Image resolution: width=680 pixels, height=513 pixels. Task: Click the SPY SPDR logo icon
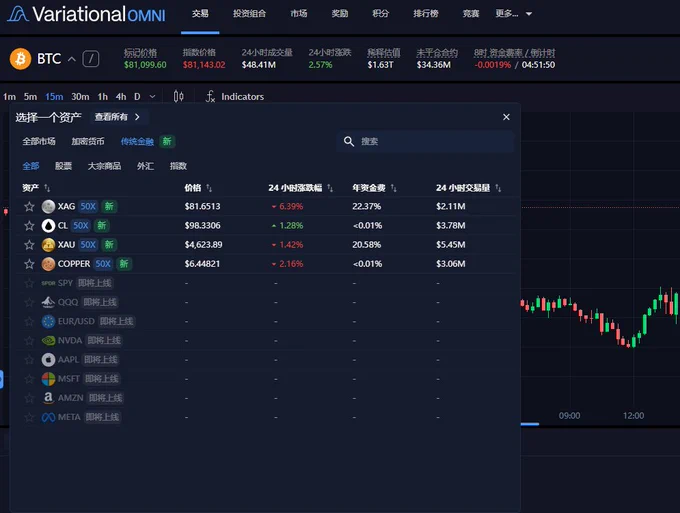48,283
